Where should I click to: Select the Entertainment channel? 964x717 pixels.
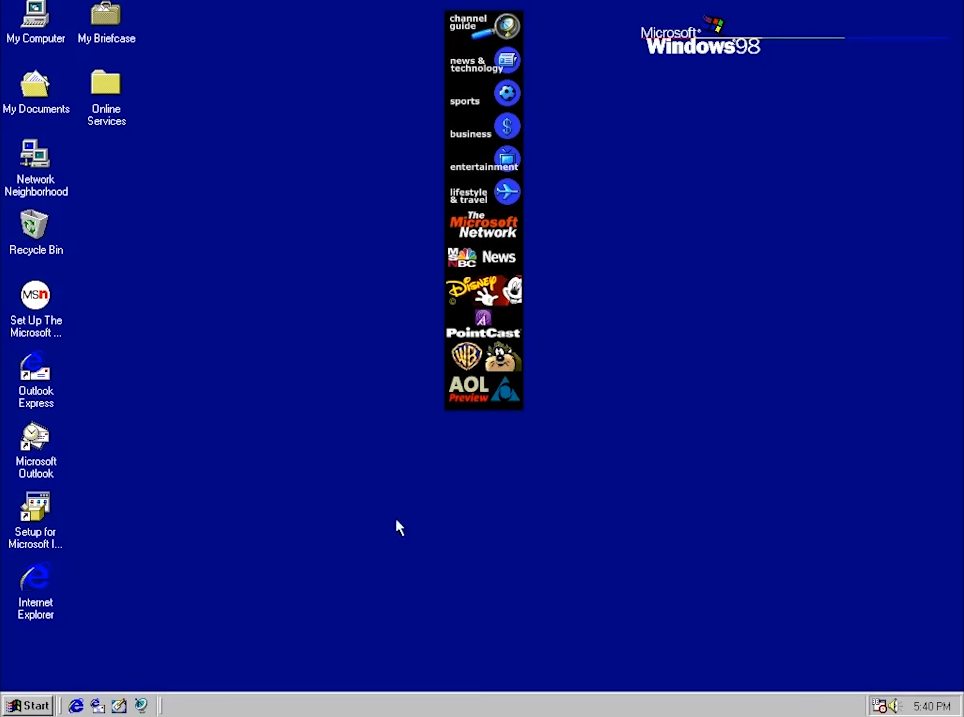(x=484, y=160)
